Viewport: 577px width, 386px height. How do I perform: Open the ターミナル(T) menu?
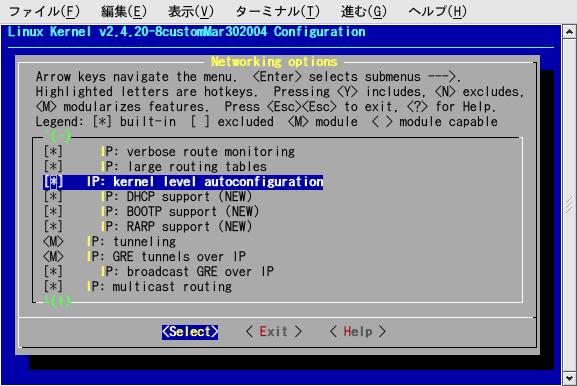tap(278, 12)
